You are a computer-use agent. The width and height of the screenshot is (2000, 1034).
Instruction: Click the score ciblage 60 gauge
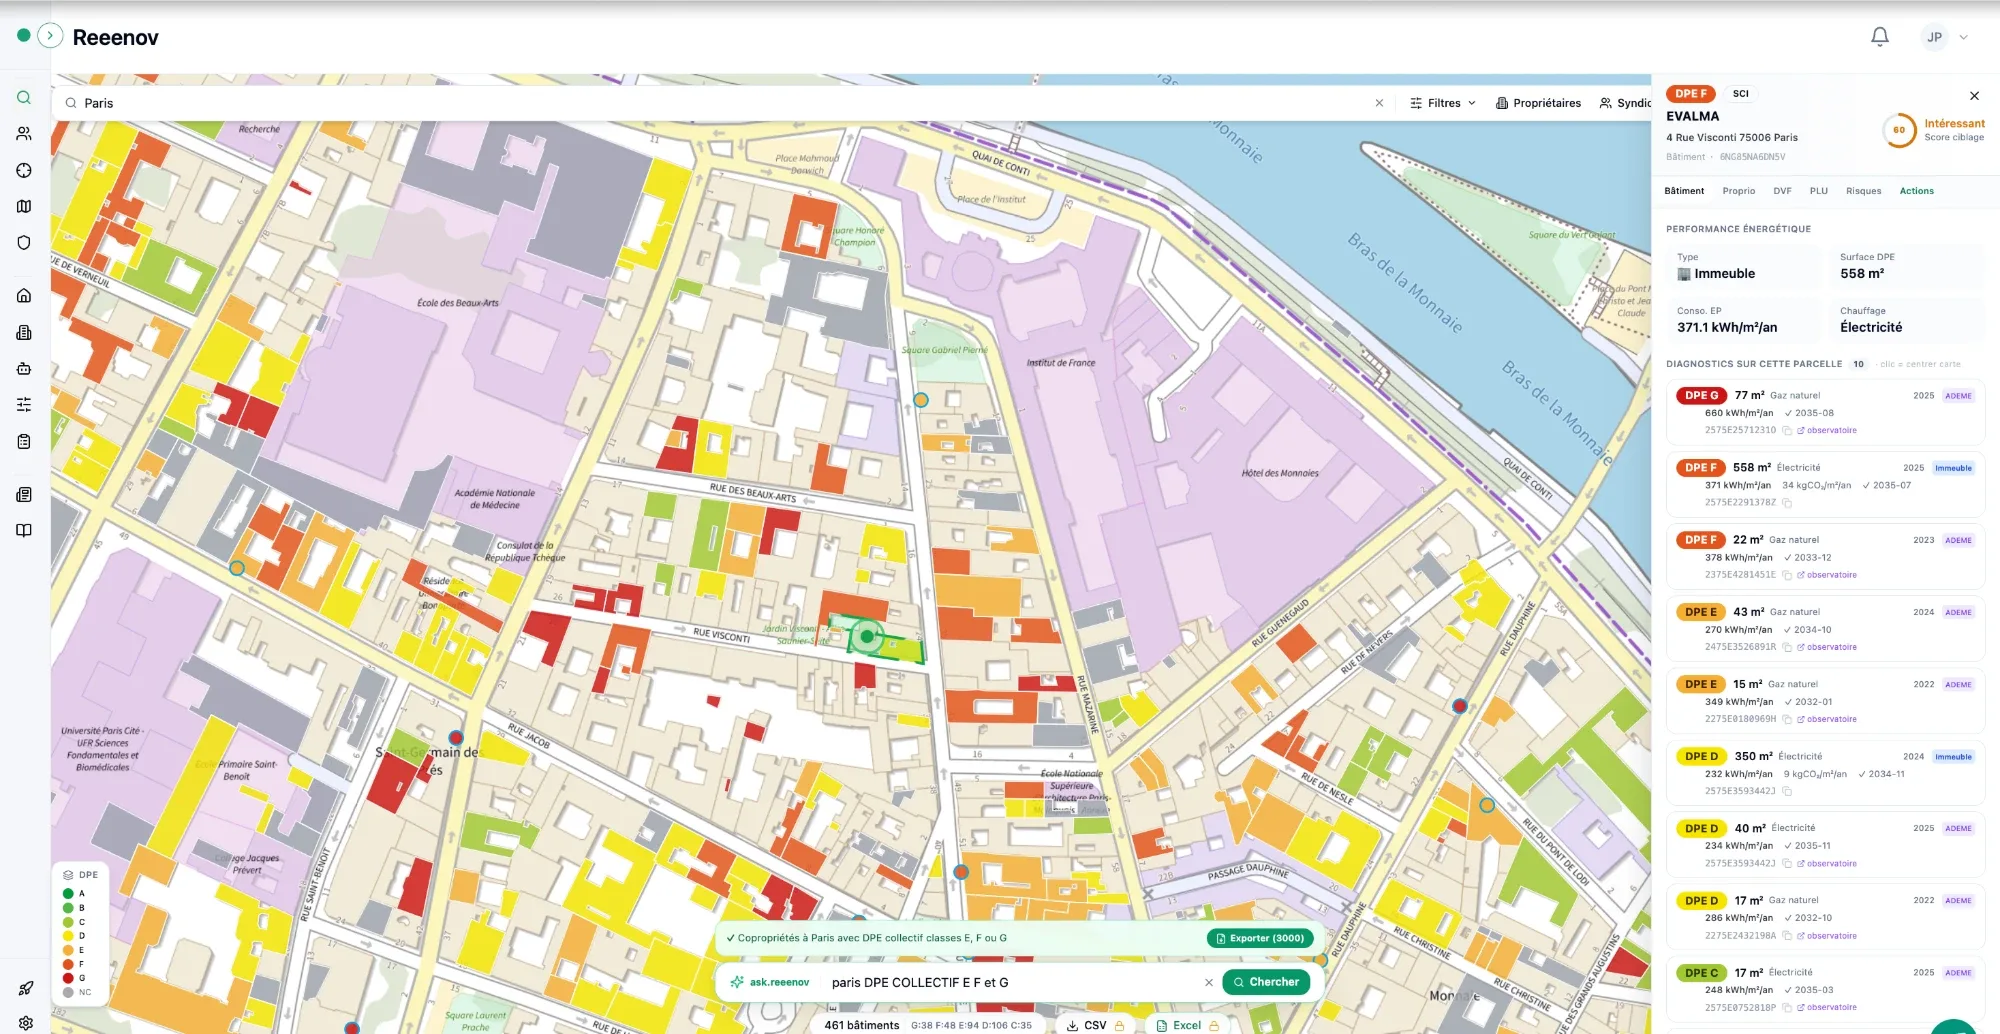coord(1899,130)
